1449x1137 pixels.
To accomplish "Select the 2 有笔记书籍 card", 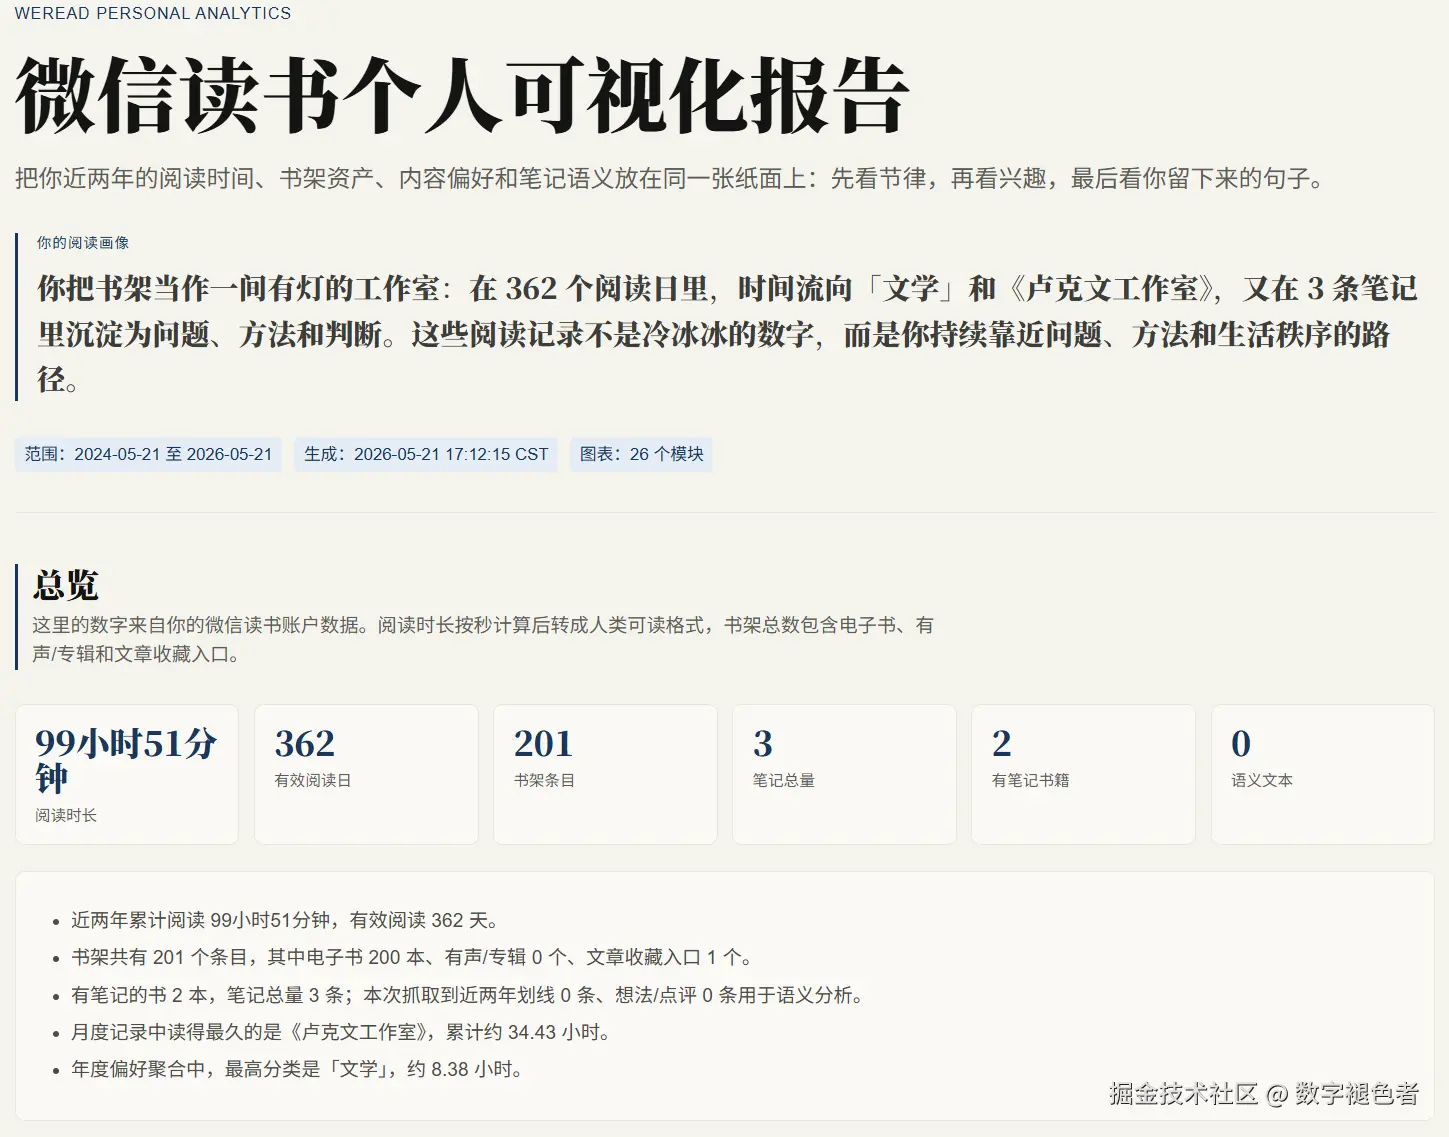I will (1083, 775).
